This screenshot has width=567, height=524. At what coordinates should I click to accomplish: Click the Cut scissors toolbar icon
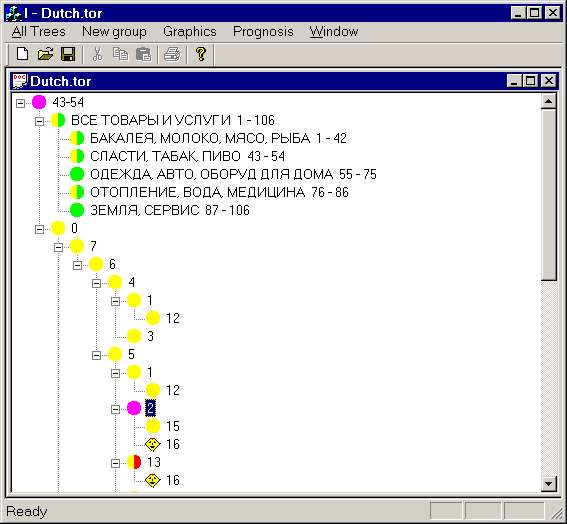(x=97, y=54)
